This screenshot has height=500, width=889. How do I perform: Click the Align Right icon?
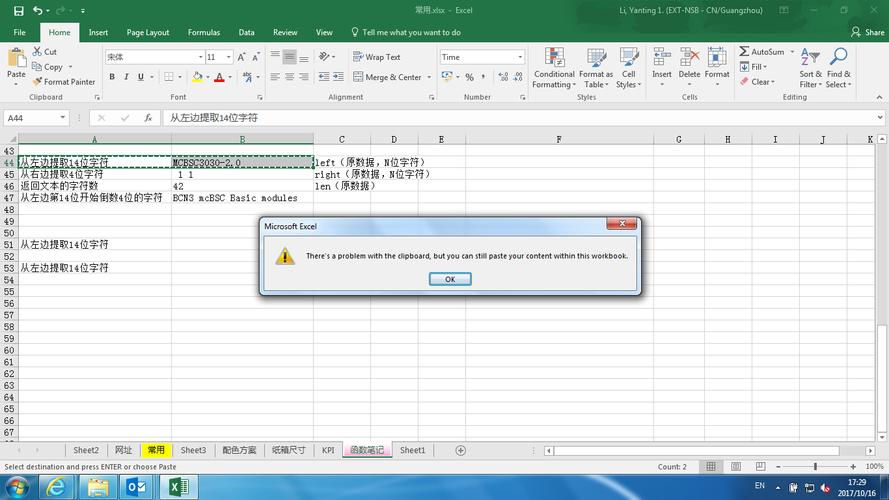click(304, 77)
